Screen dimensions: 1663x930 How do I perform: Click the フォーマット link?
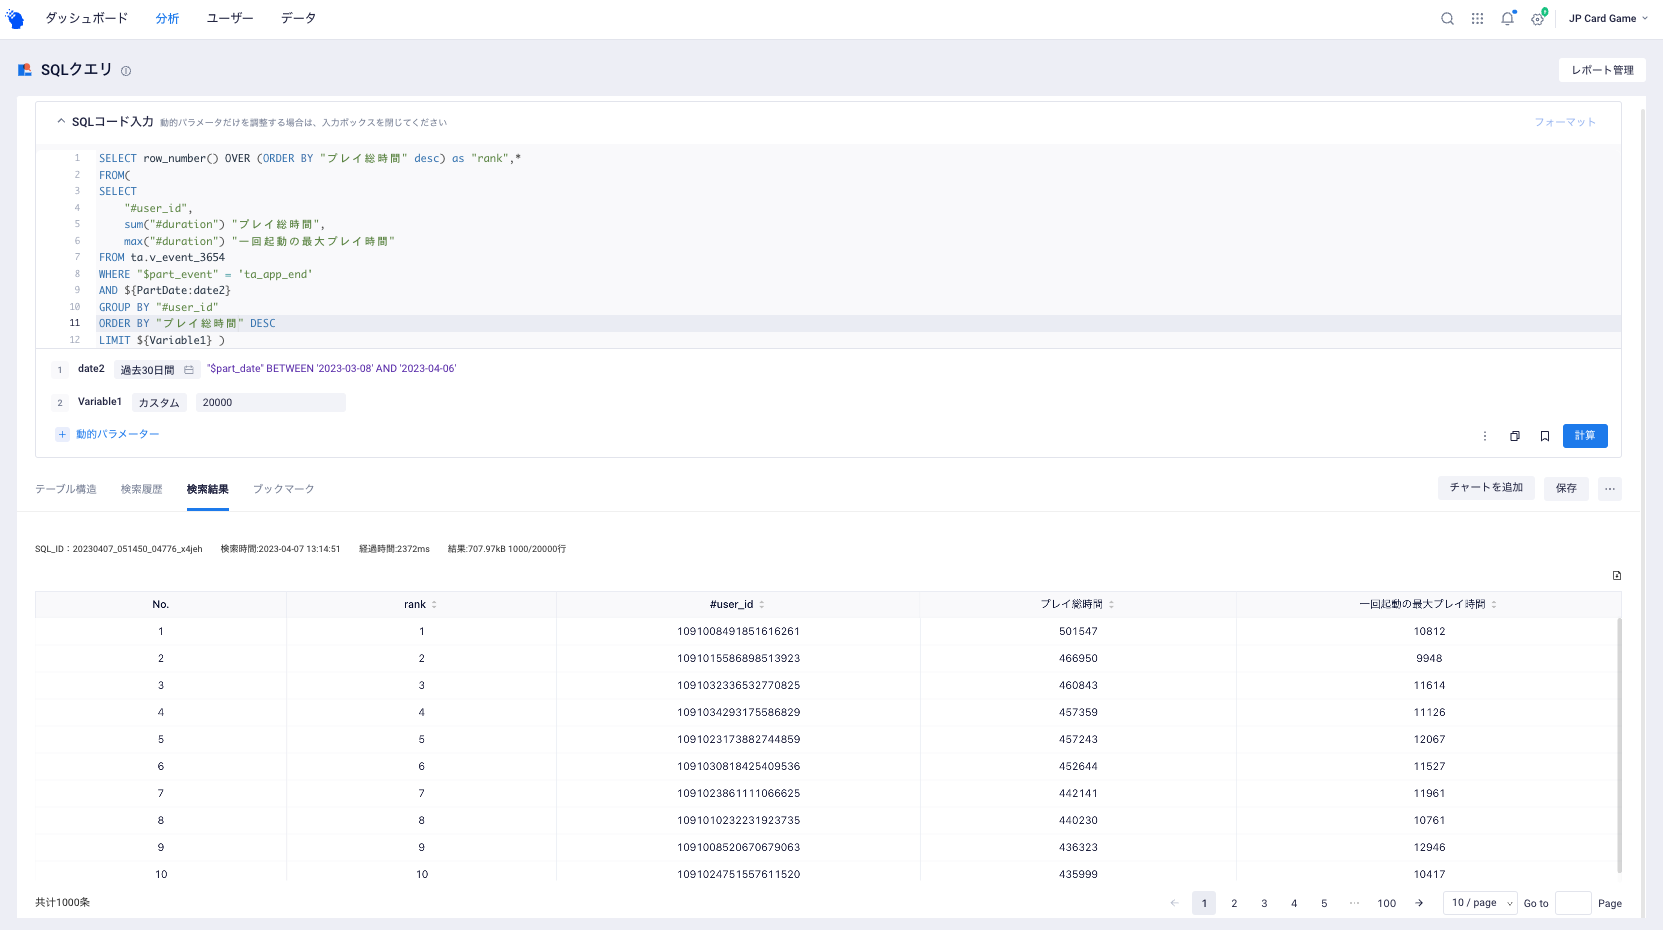1565,122
